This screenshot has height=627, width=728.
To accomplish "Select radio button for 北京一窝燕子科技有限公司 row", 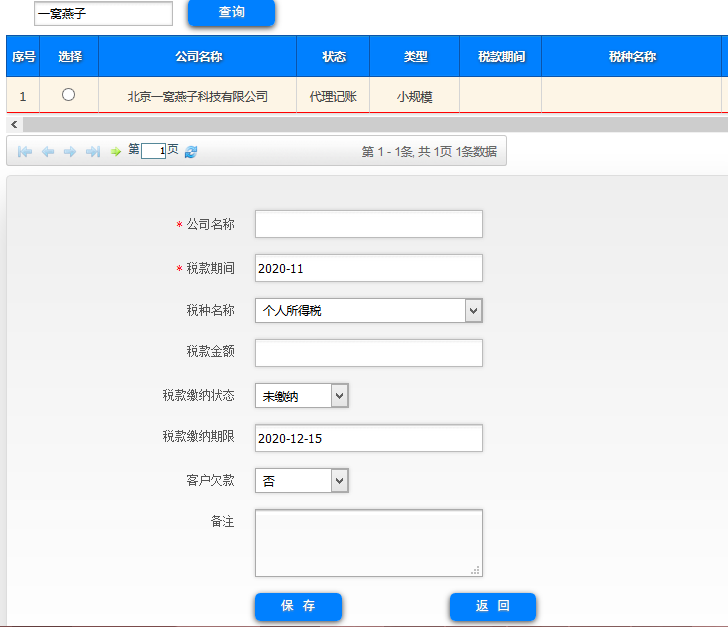I will pos(68,95).
